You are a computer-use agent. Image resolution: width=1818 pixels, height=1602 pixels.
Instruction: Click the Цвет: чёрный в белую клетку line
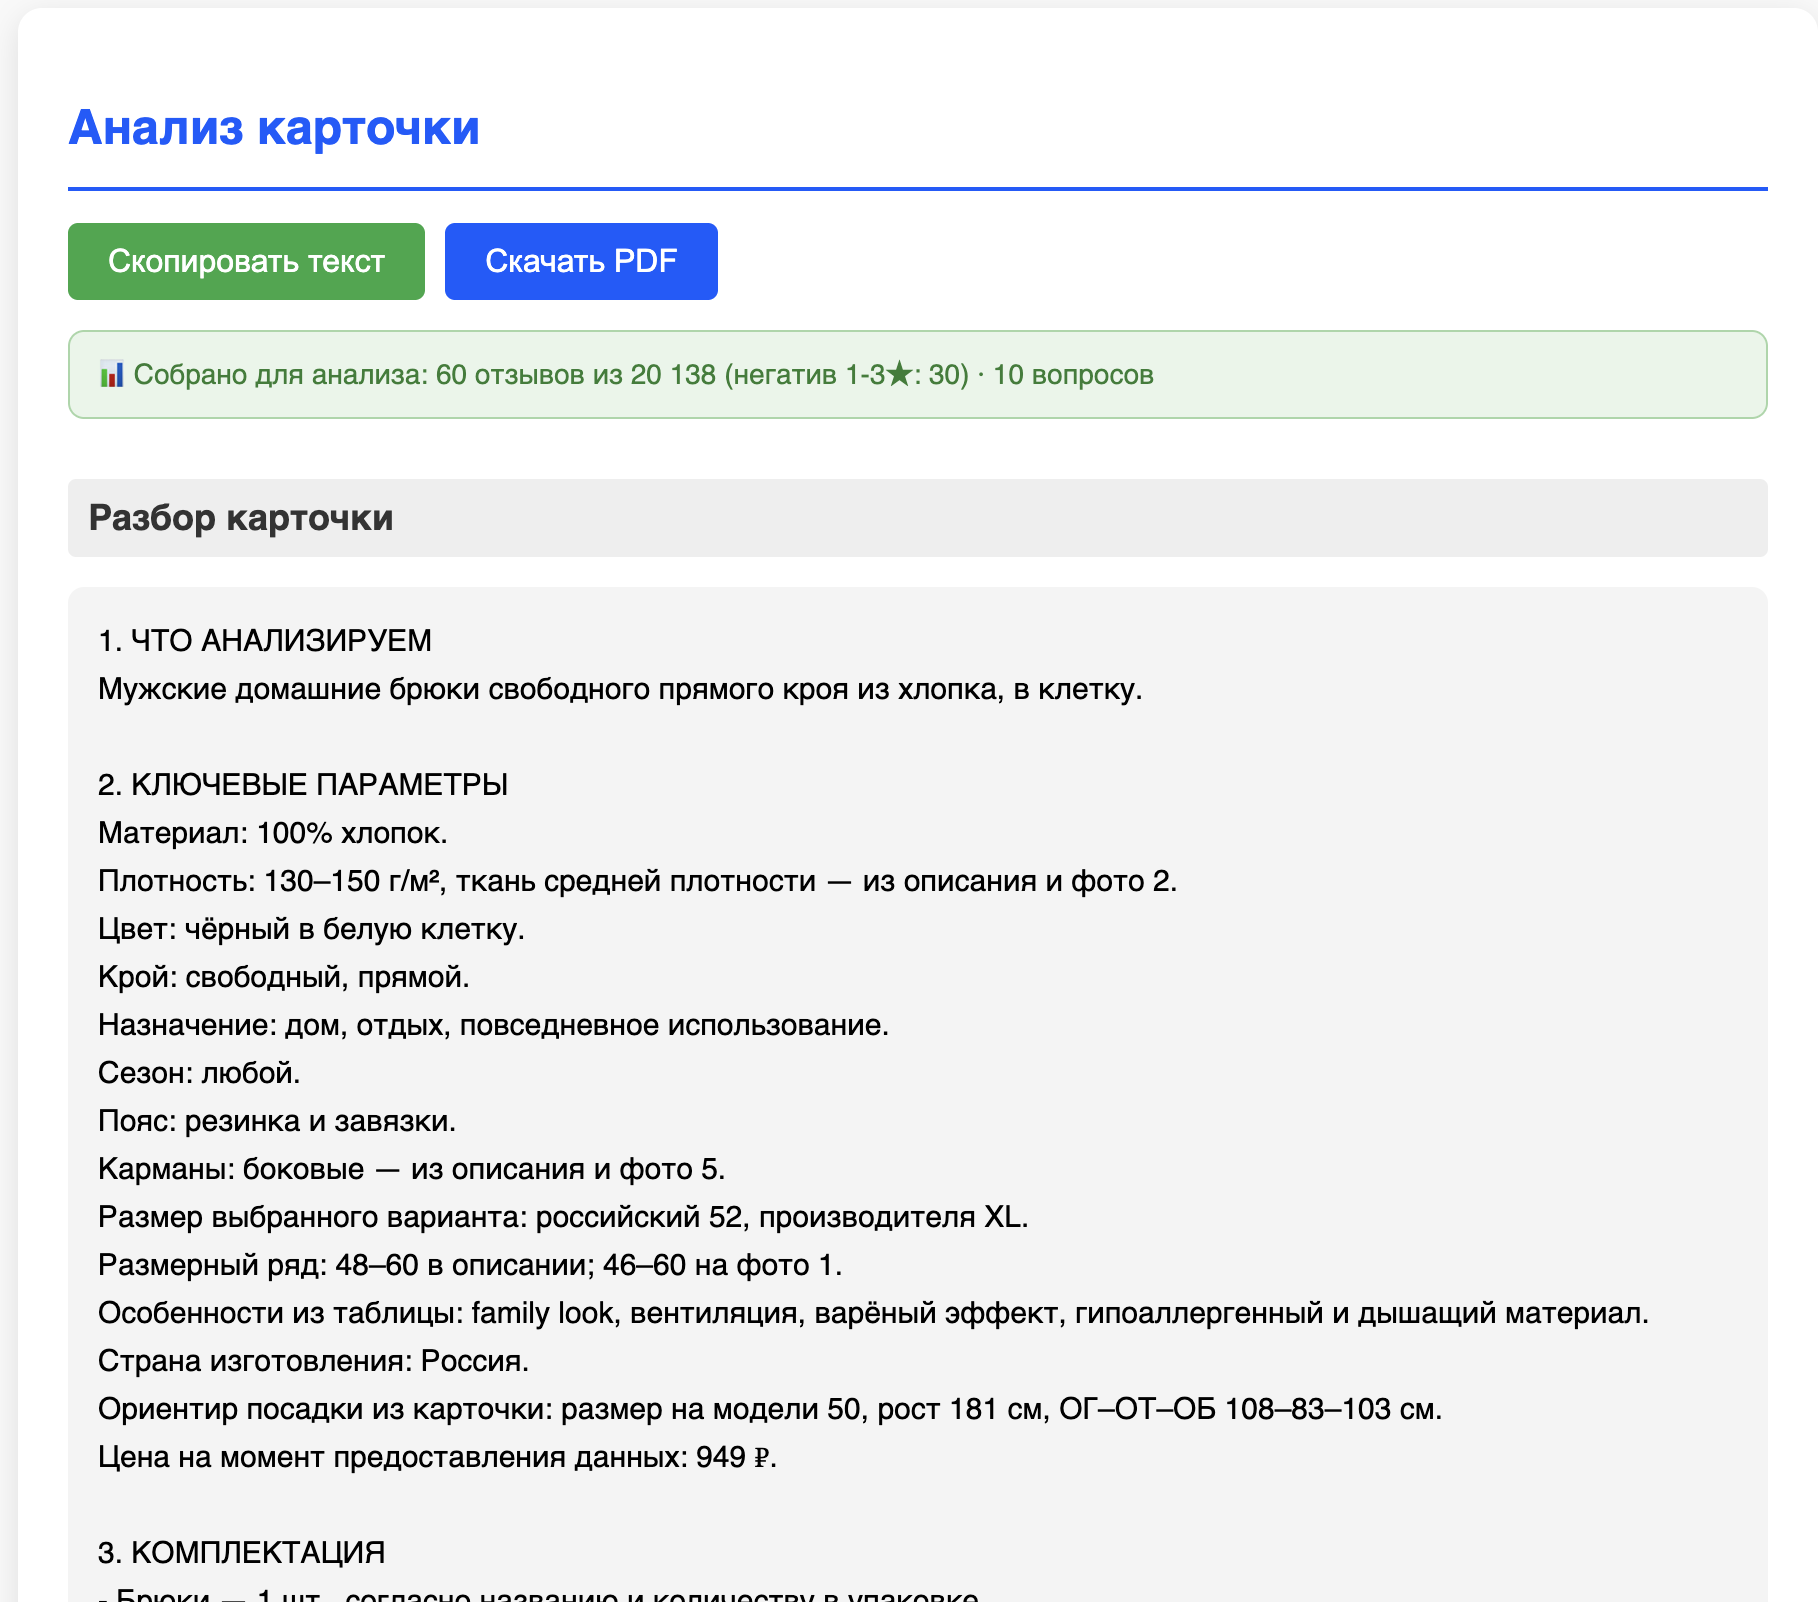[x=312, y=929]
